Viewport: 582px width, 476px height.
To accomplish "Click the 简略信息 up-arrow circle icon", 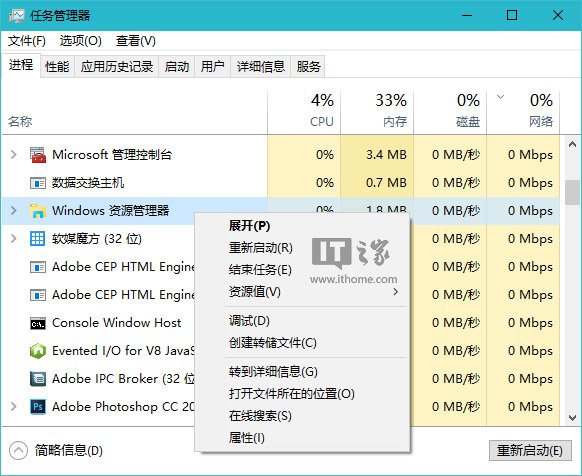I will coord(19,451).
